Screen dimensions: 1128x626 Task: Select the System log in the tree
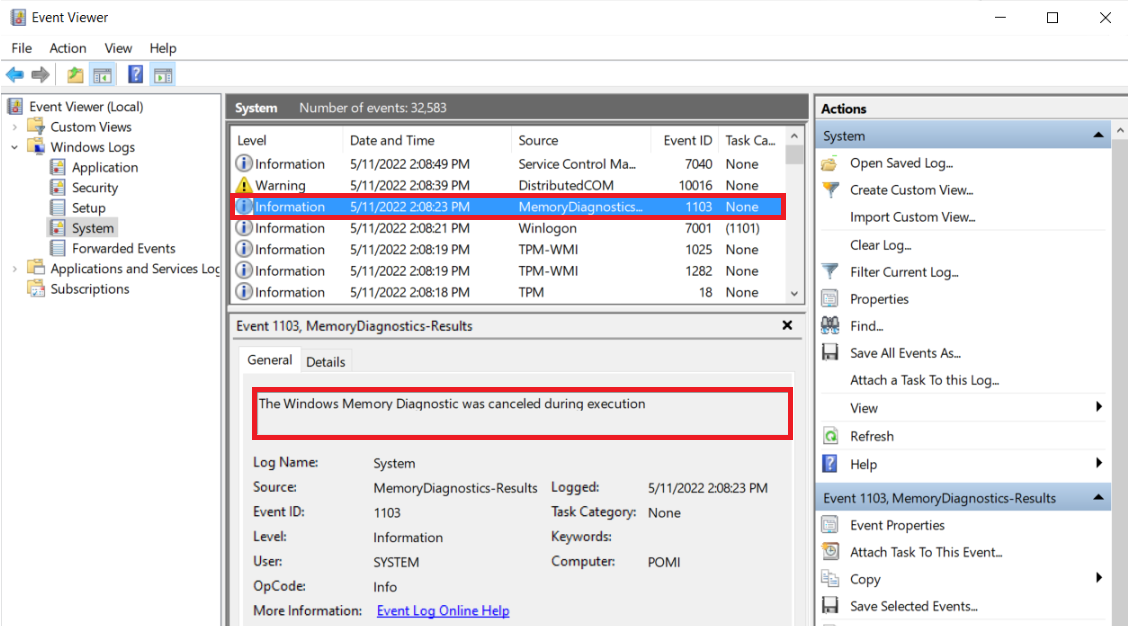click(93, 228)
